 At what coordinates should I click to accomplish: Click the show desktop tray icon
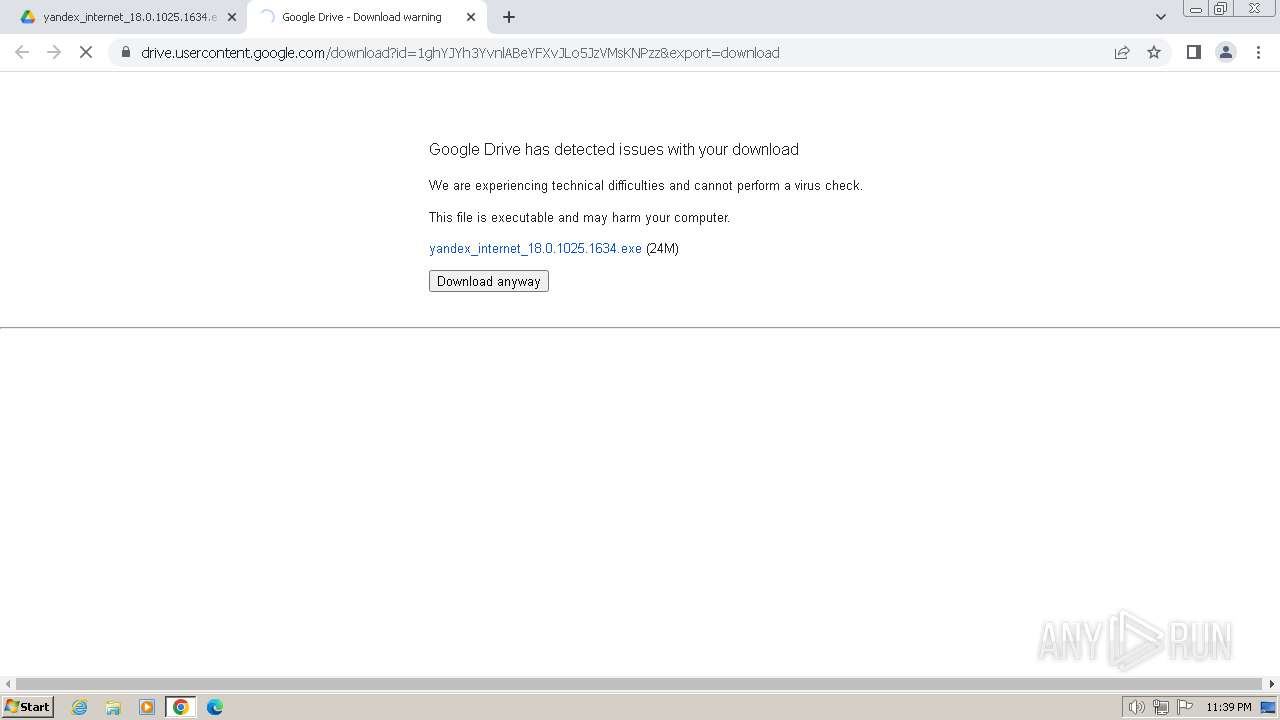click(x=1268, y=707)
